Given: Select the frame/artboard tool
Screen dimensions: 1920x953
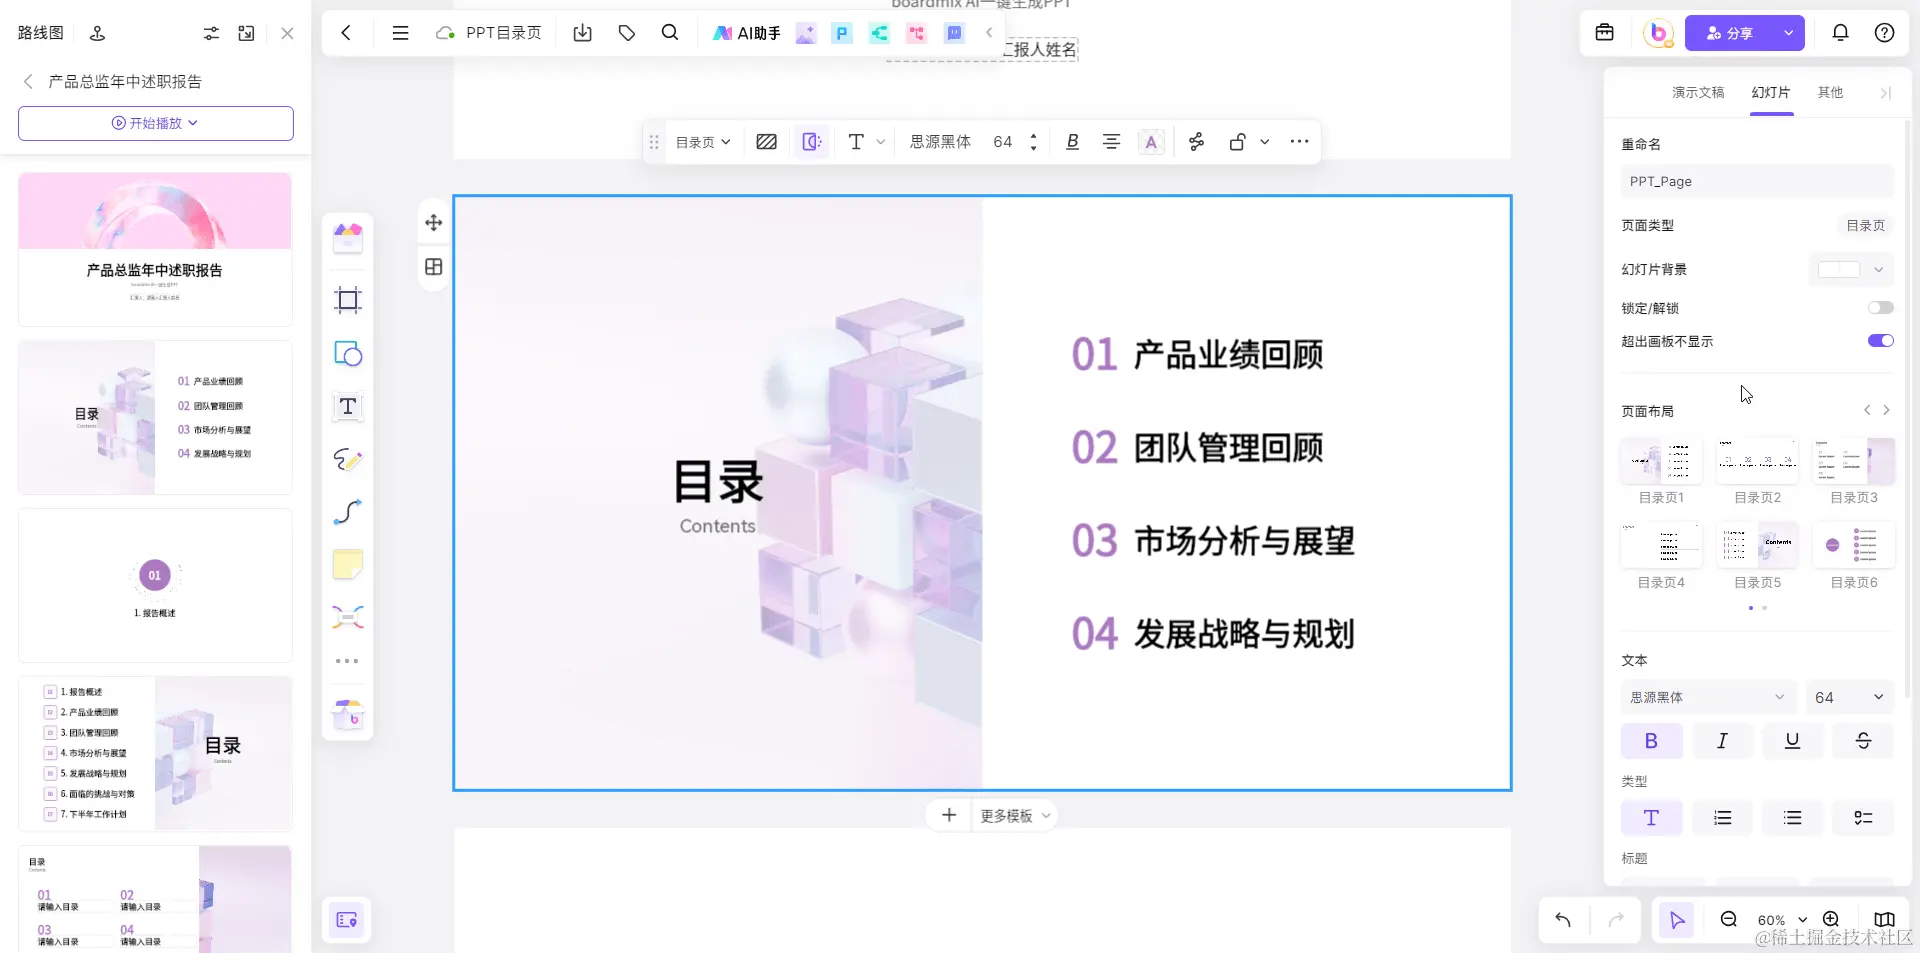Looking at the screenshot, I should click(347, 300).
